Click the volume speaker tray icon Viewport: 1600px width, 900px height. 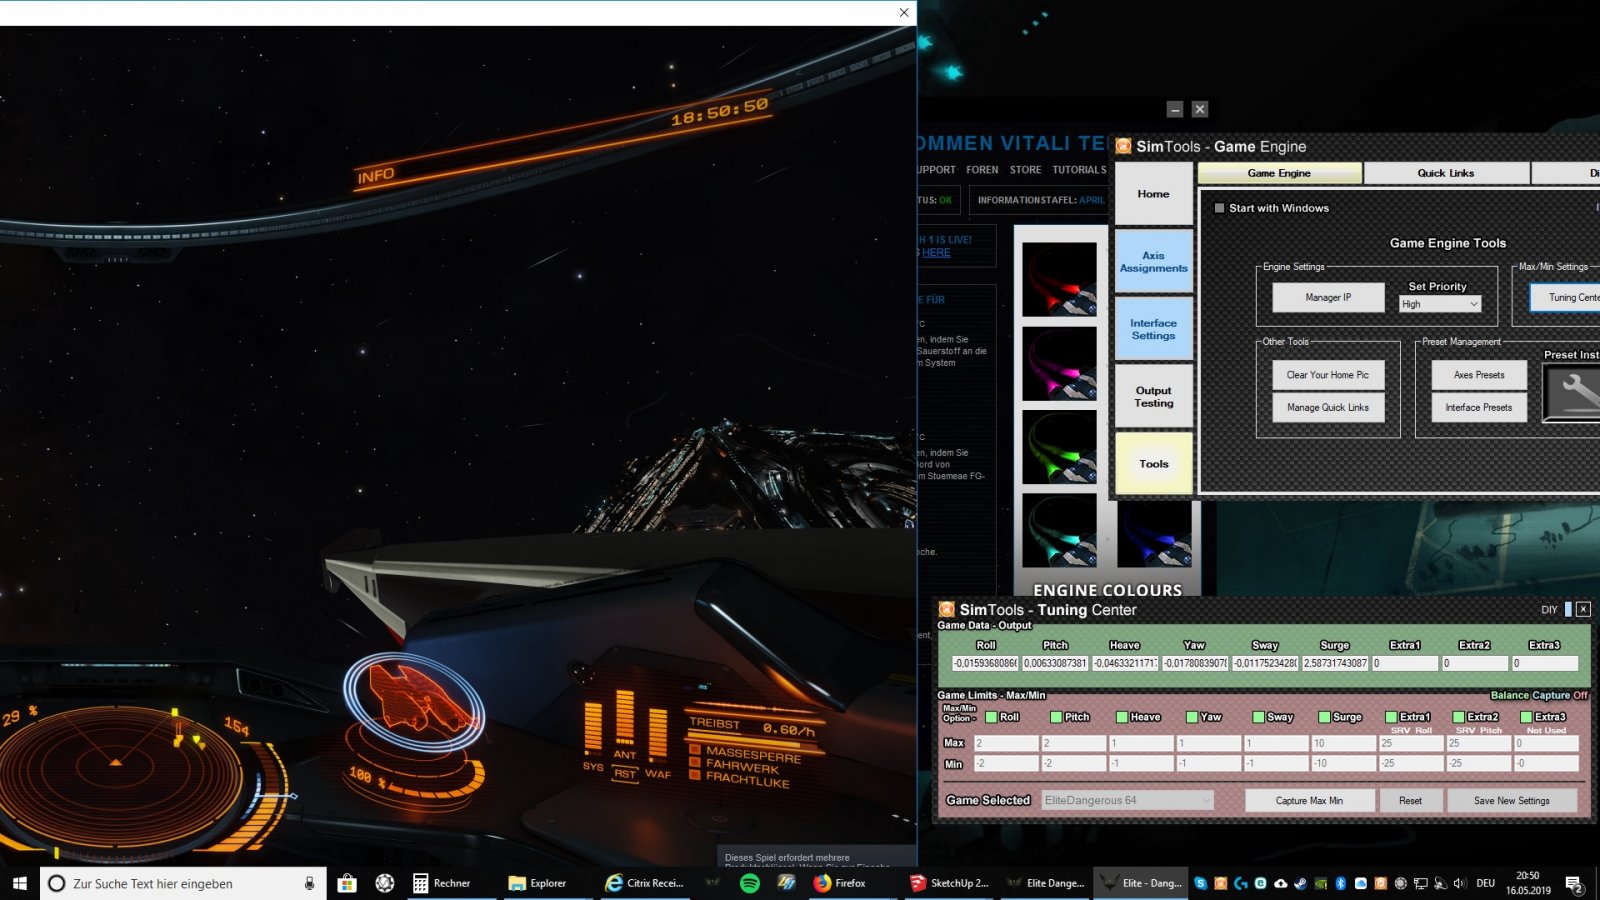1460,883
